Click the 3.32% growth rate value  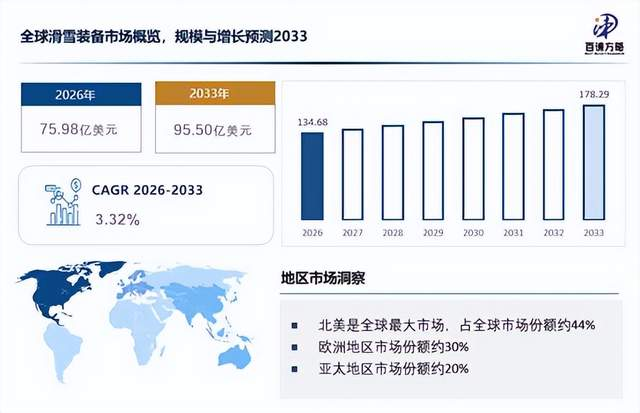[118, 220]
